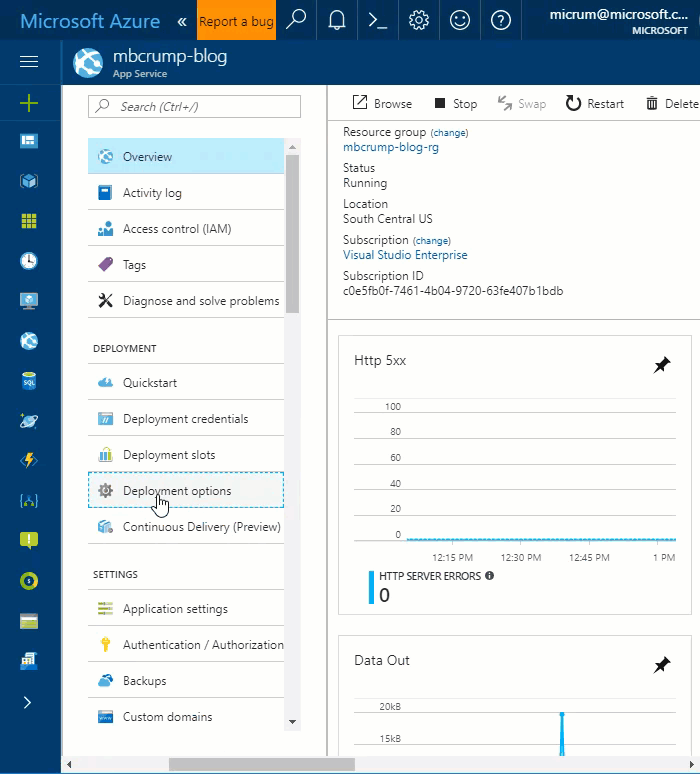Select Deployment options
The height and width of the screenshot is (774, 700).
pyautogui.click(x=186, y=490)
